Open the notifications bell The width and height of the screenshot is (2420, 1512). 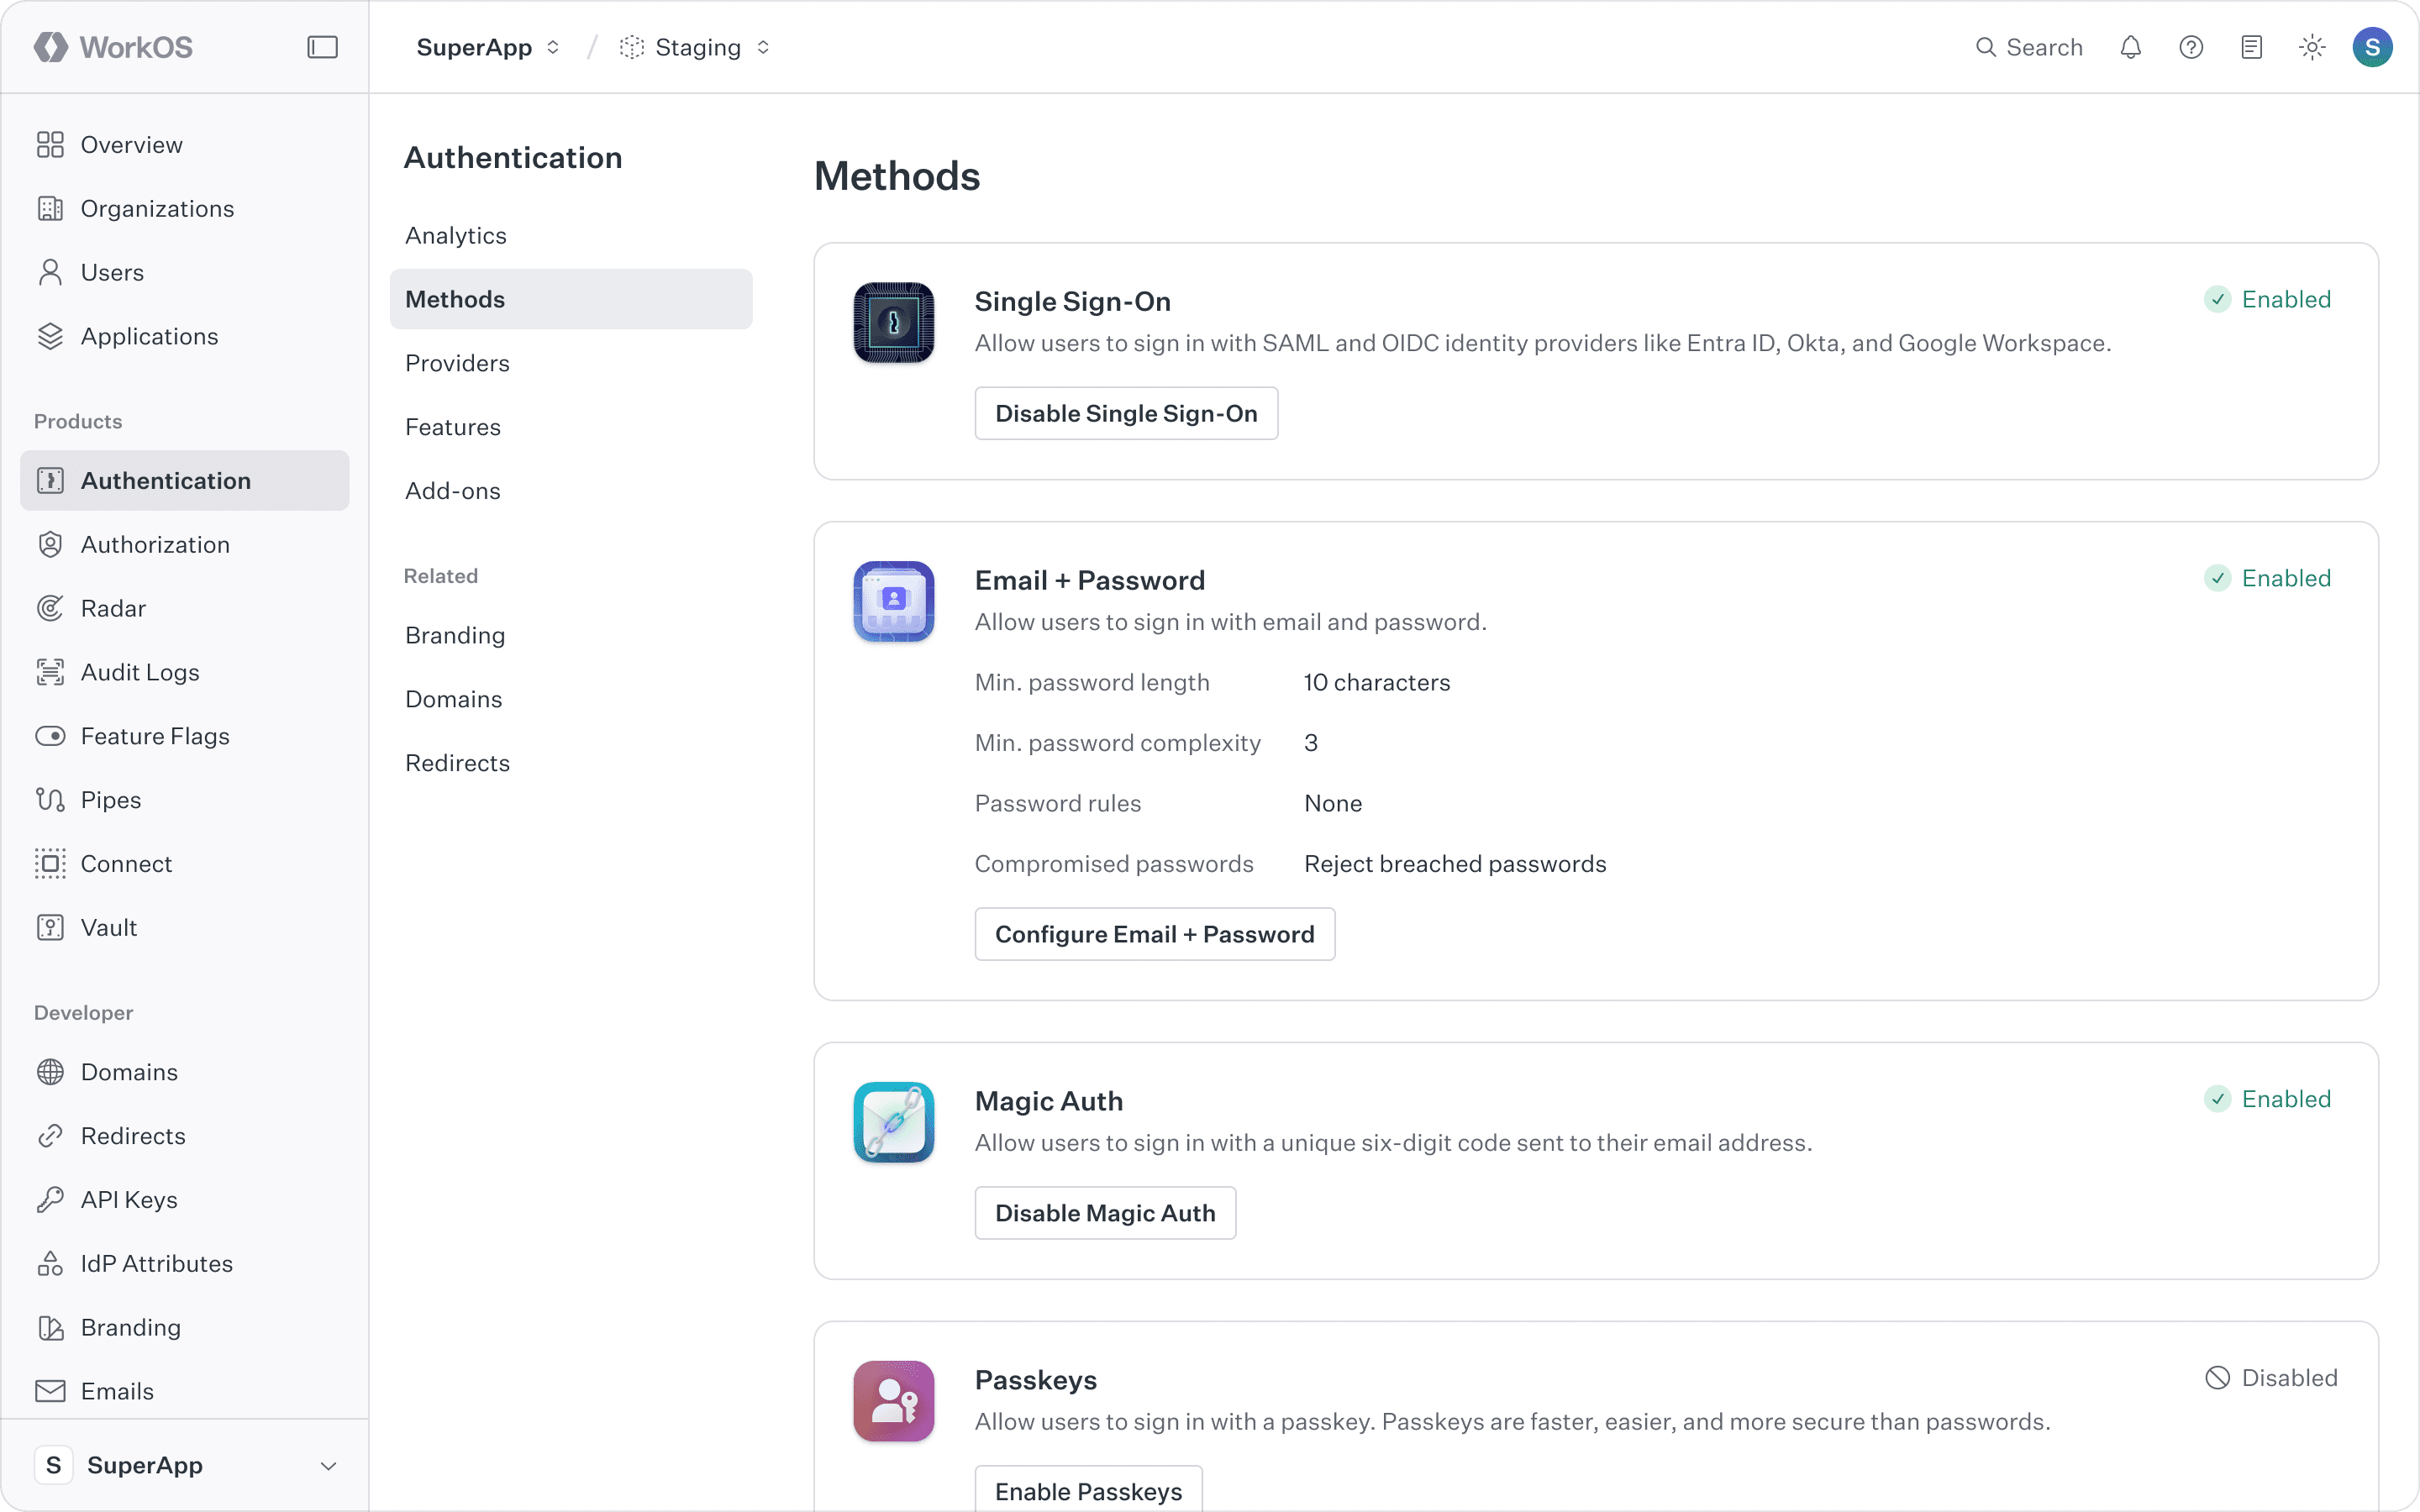tap(2131, 47)
